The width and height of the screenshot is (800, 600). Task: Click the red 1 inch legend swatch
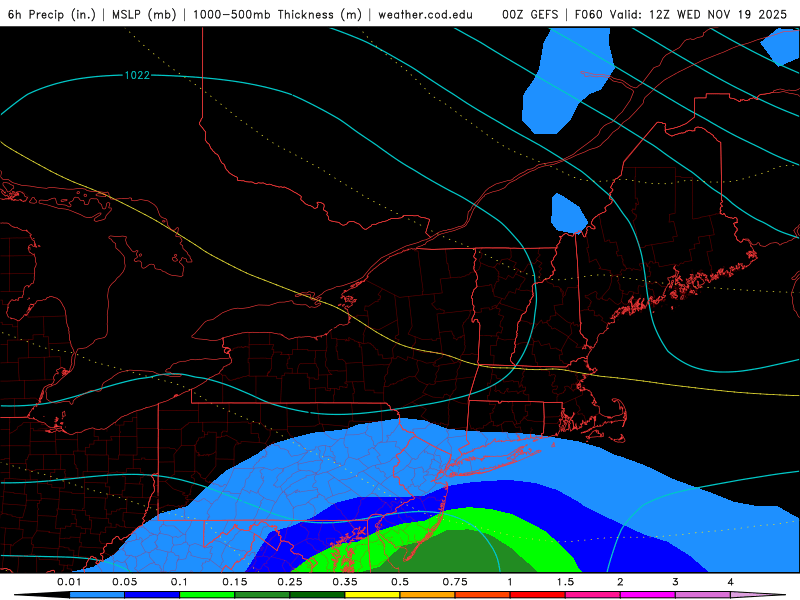click(x=538, y=595)
